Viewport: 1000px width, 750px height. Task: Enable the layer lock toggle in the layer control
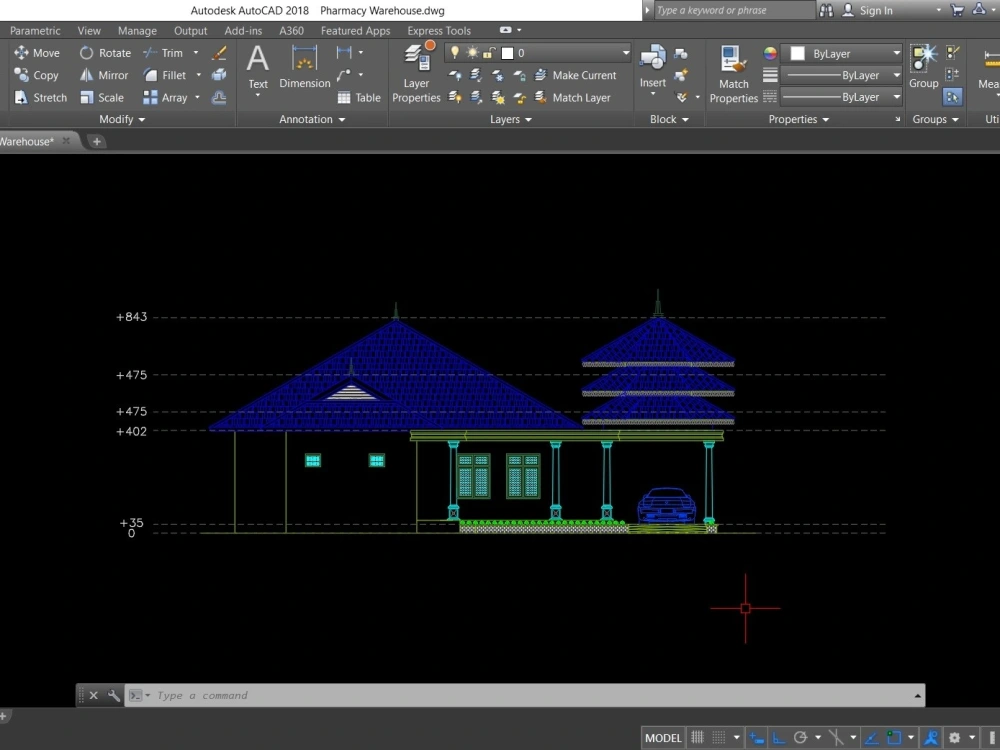(490, 52)
